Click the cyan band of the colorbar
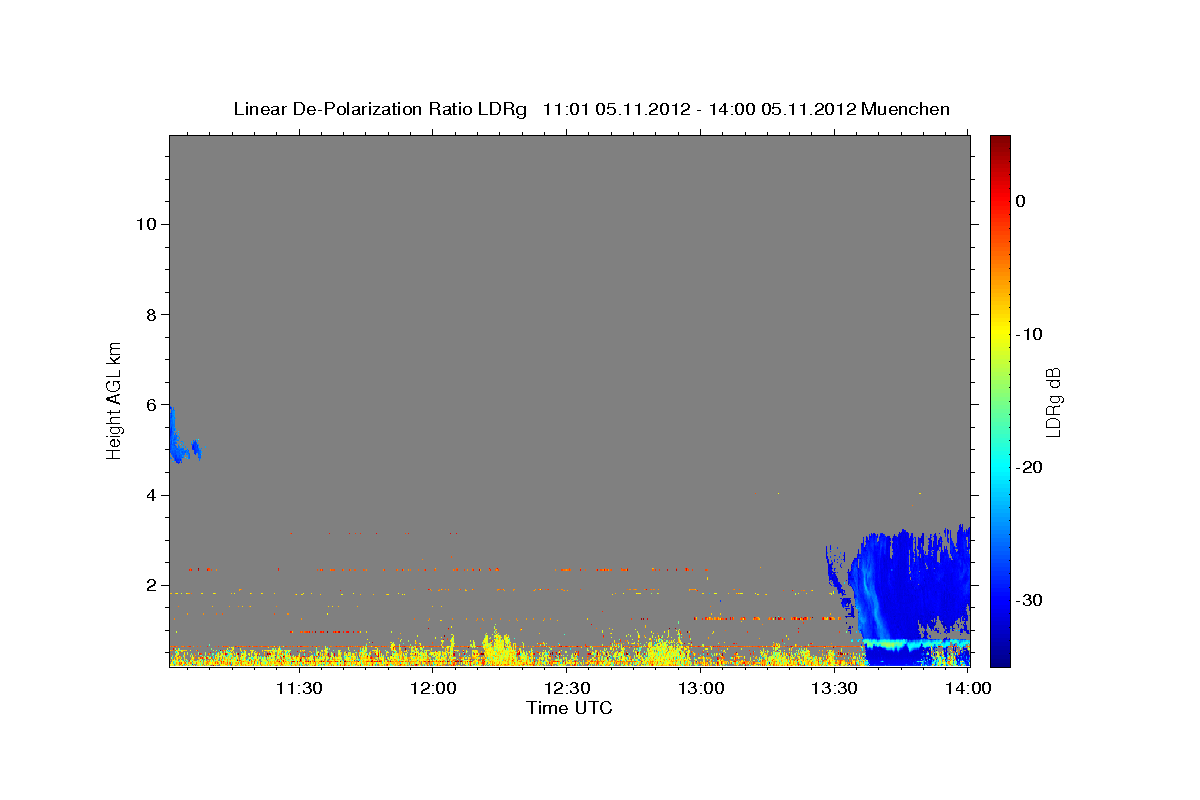Screen dimensions: 1200x800 pos(1000,468)
